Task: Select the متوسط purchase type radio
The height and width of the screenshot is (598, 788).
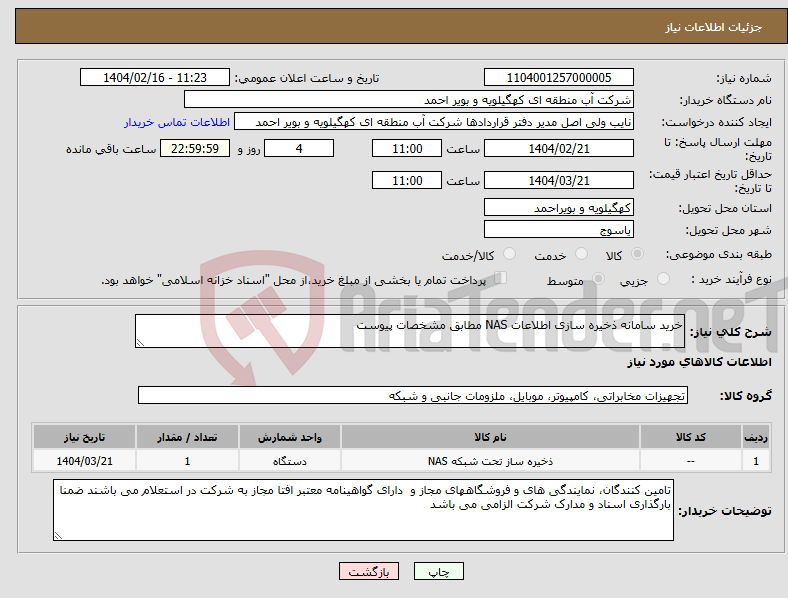Action: coord(598,279)
